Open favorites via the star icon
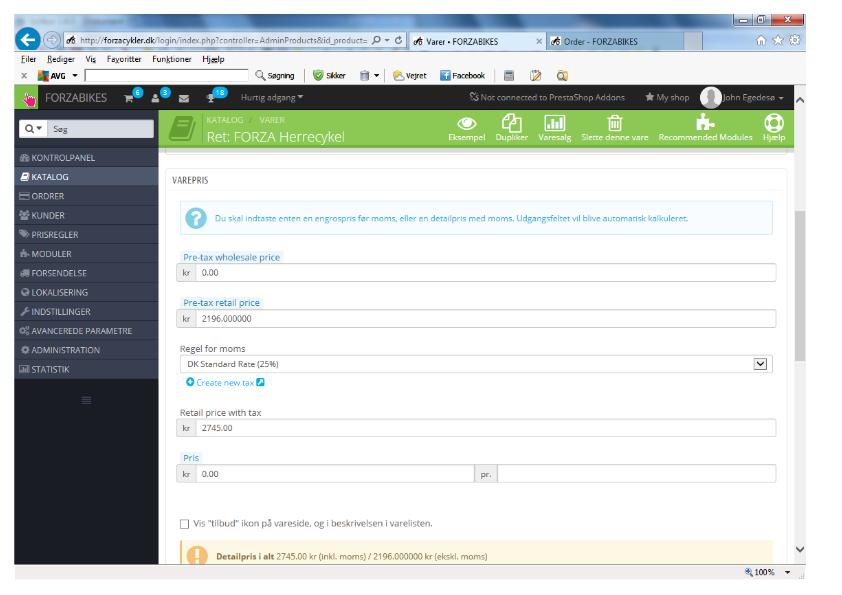The height and width of the screenshot is (595, 842). [778, 40]
